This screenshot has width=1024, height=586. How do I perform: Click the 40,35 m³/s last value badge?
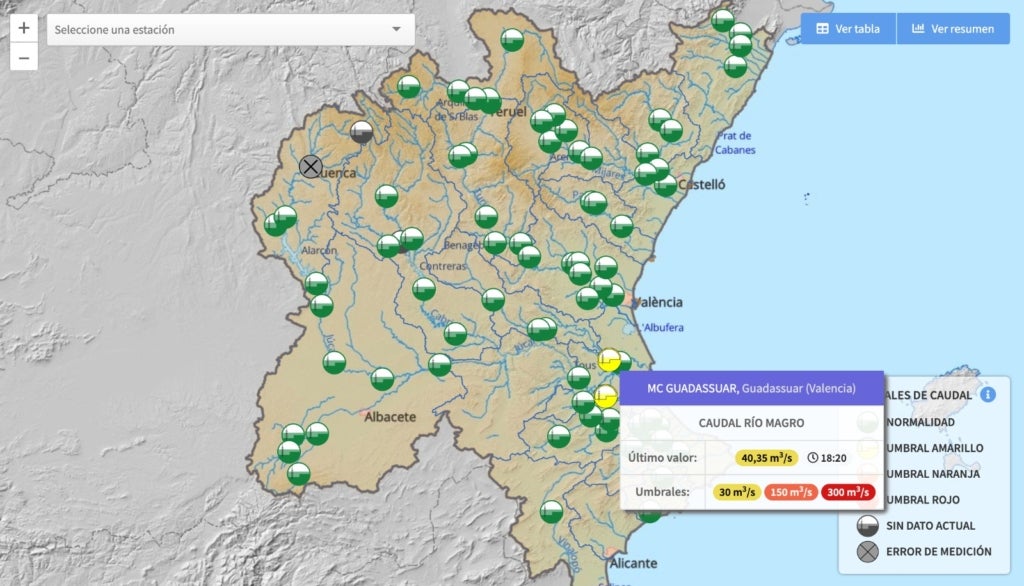(x=766, y=458)
